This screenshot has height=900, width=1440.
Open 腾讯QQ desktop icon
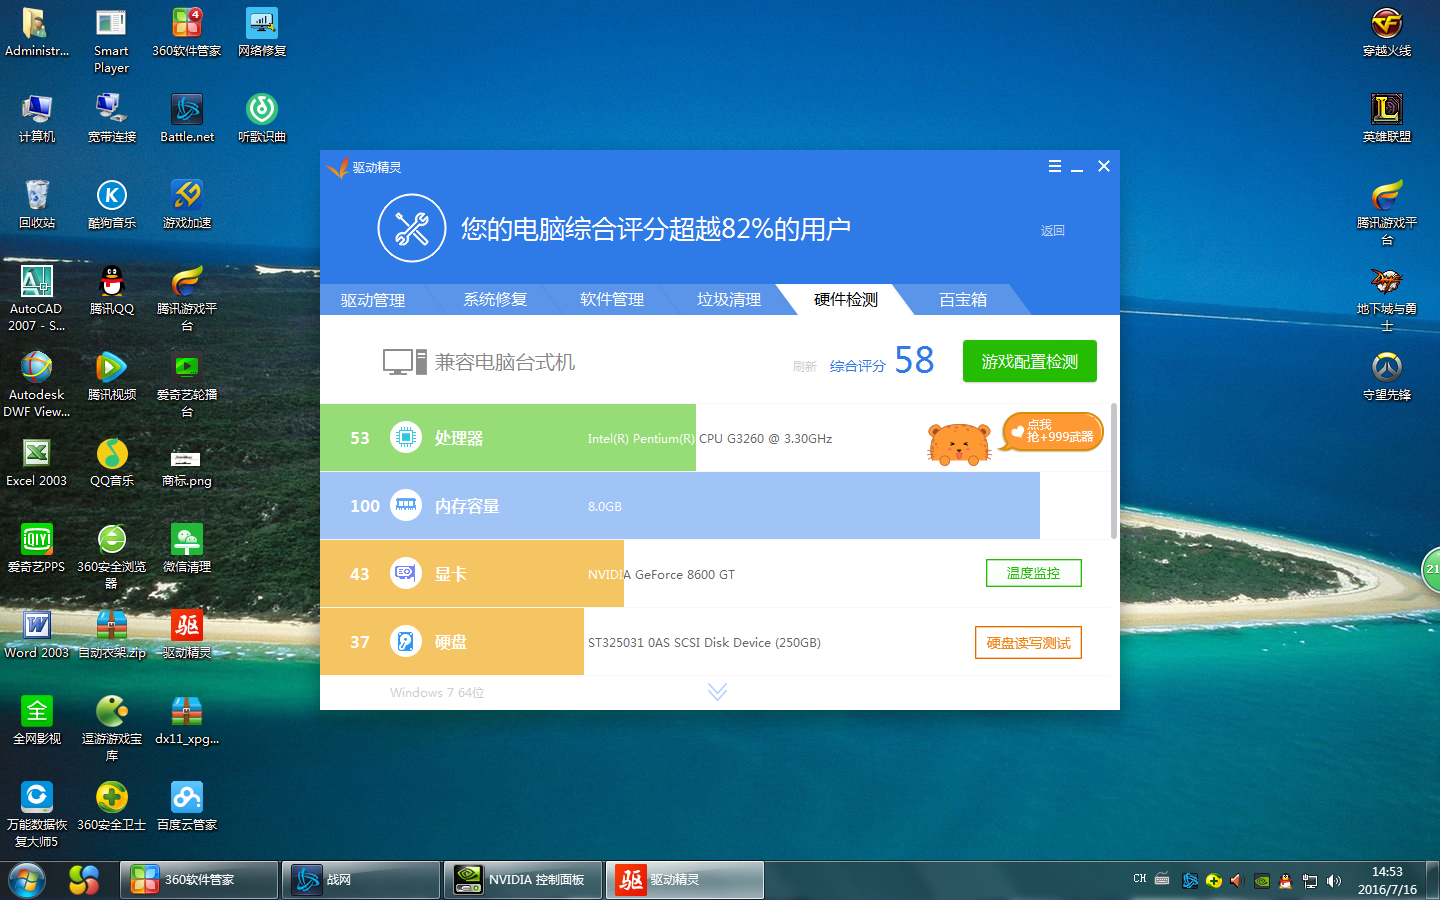click(112, 290)
